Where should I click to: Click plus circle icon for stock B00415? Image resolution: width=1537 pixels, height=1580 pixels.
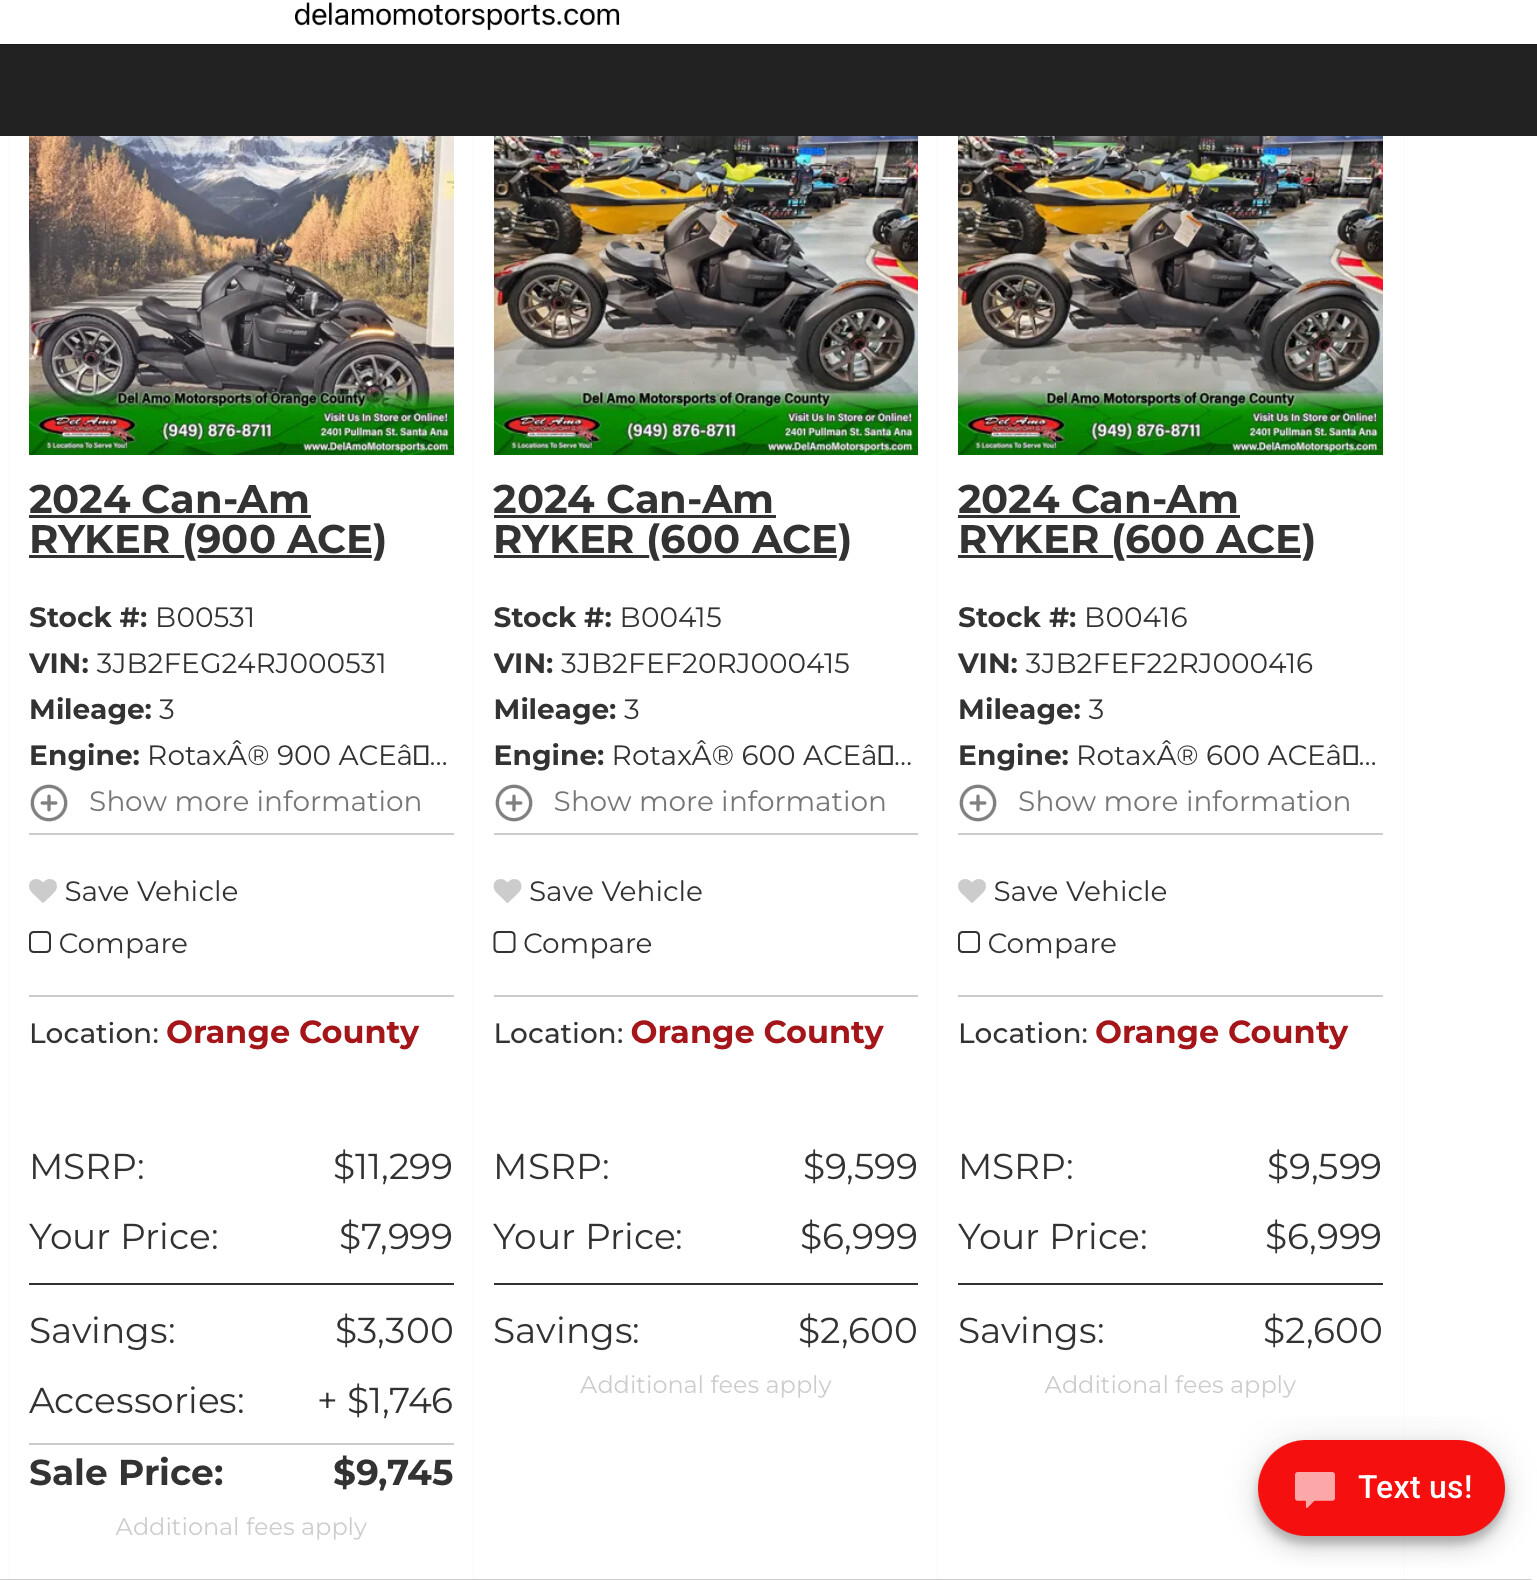point(514,803)
